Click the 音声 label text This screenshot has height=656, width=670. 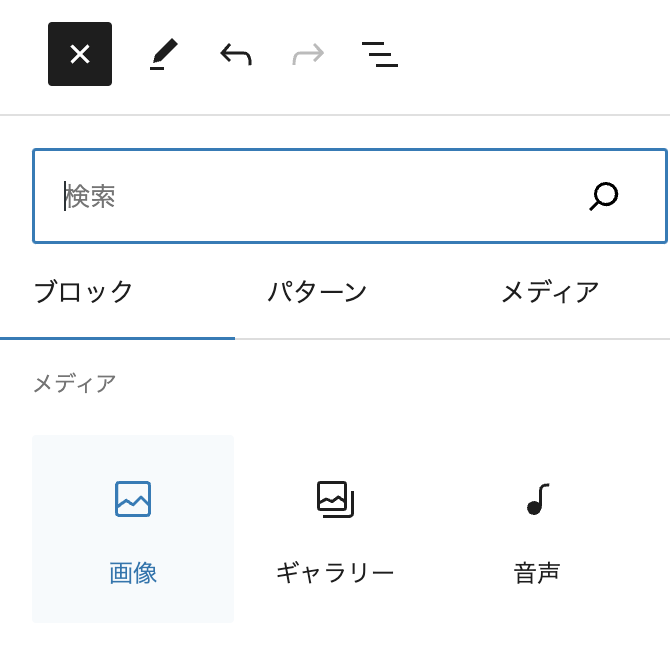pyautogui.click(x=537, y=573)
